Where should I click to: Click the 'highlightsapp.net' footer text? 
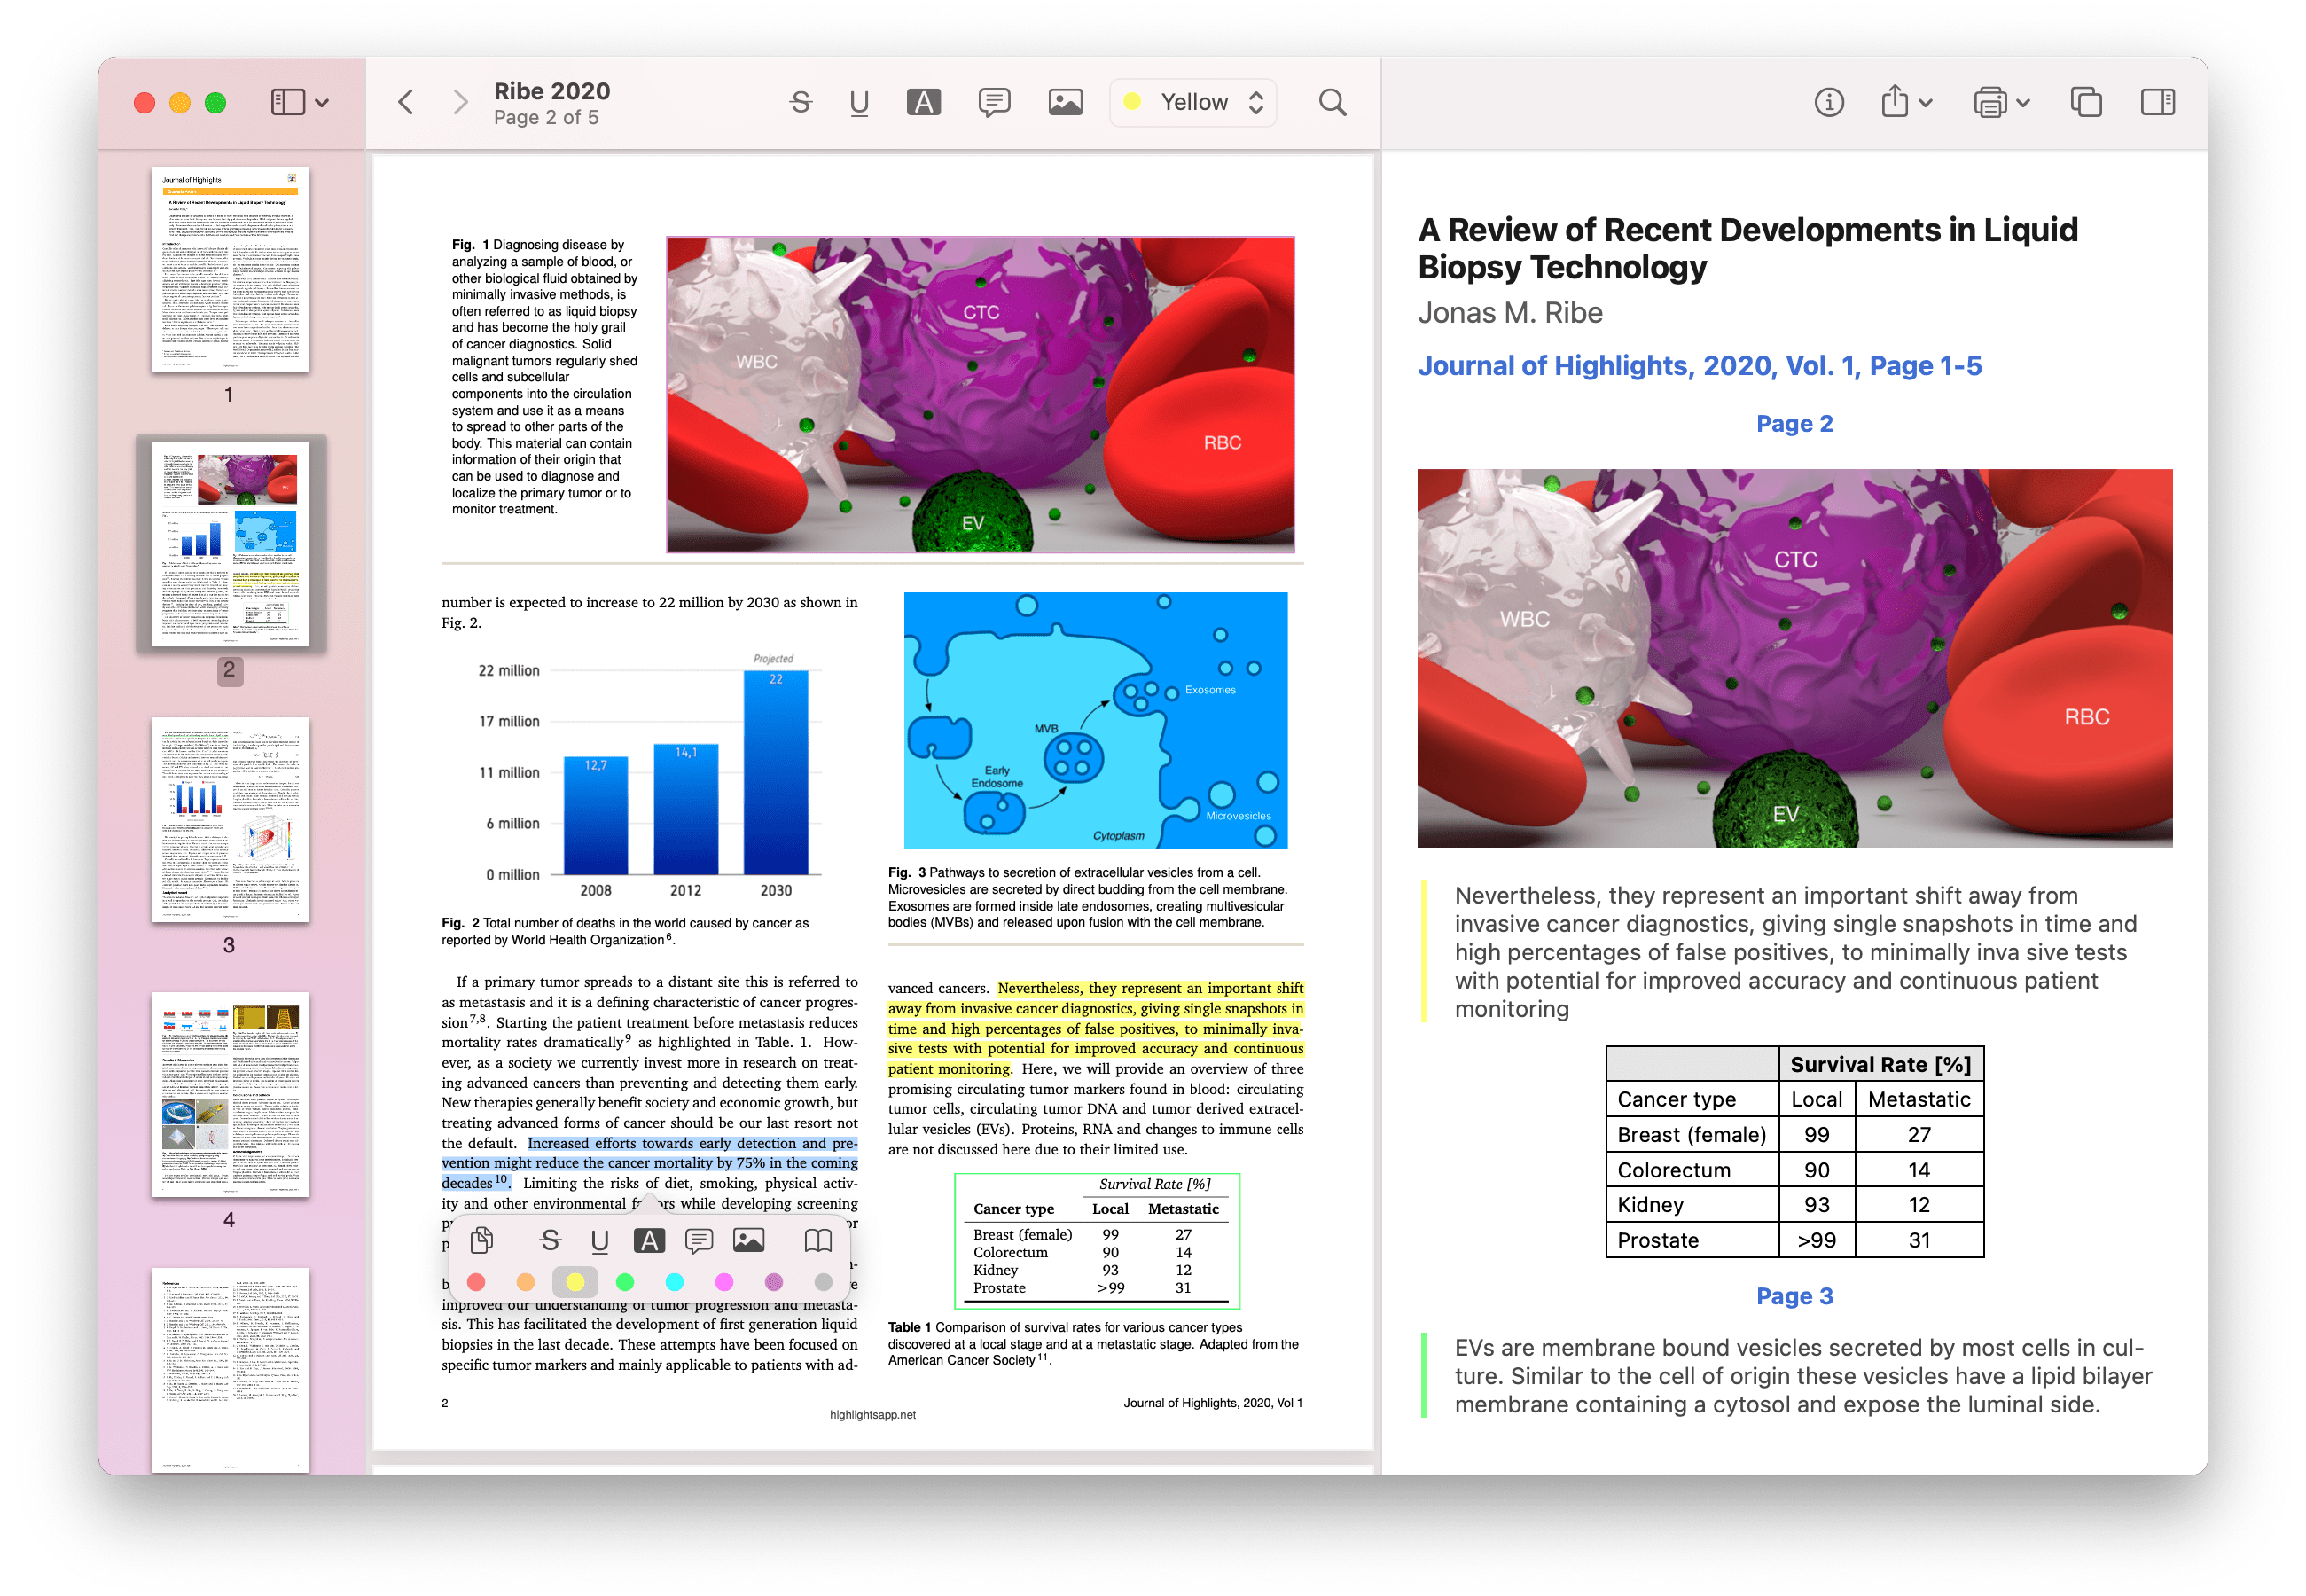pos(873,1415)
